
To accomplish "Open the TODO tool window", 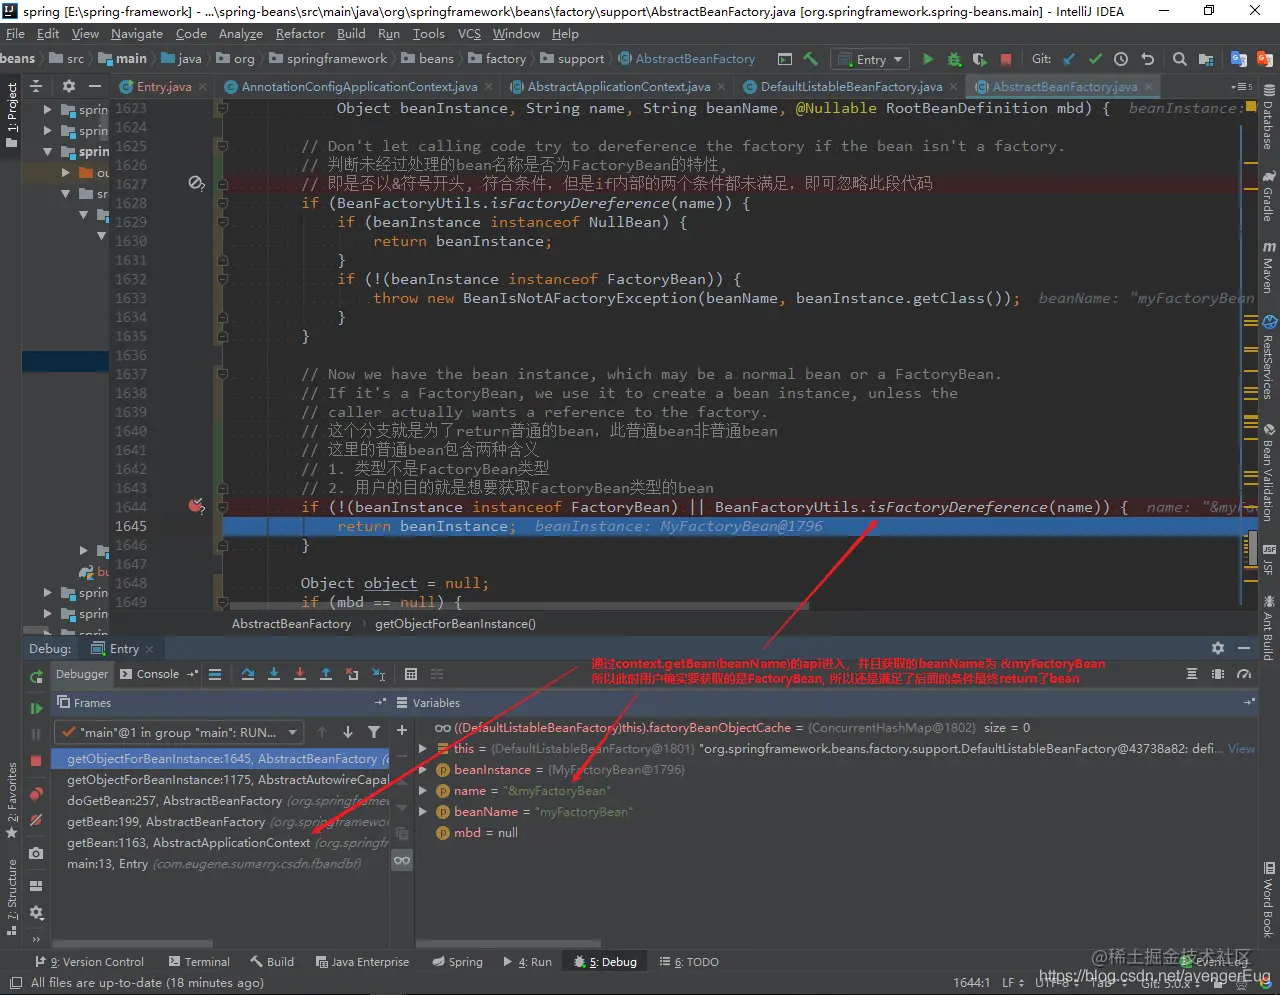I will tap(689, 962).
